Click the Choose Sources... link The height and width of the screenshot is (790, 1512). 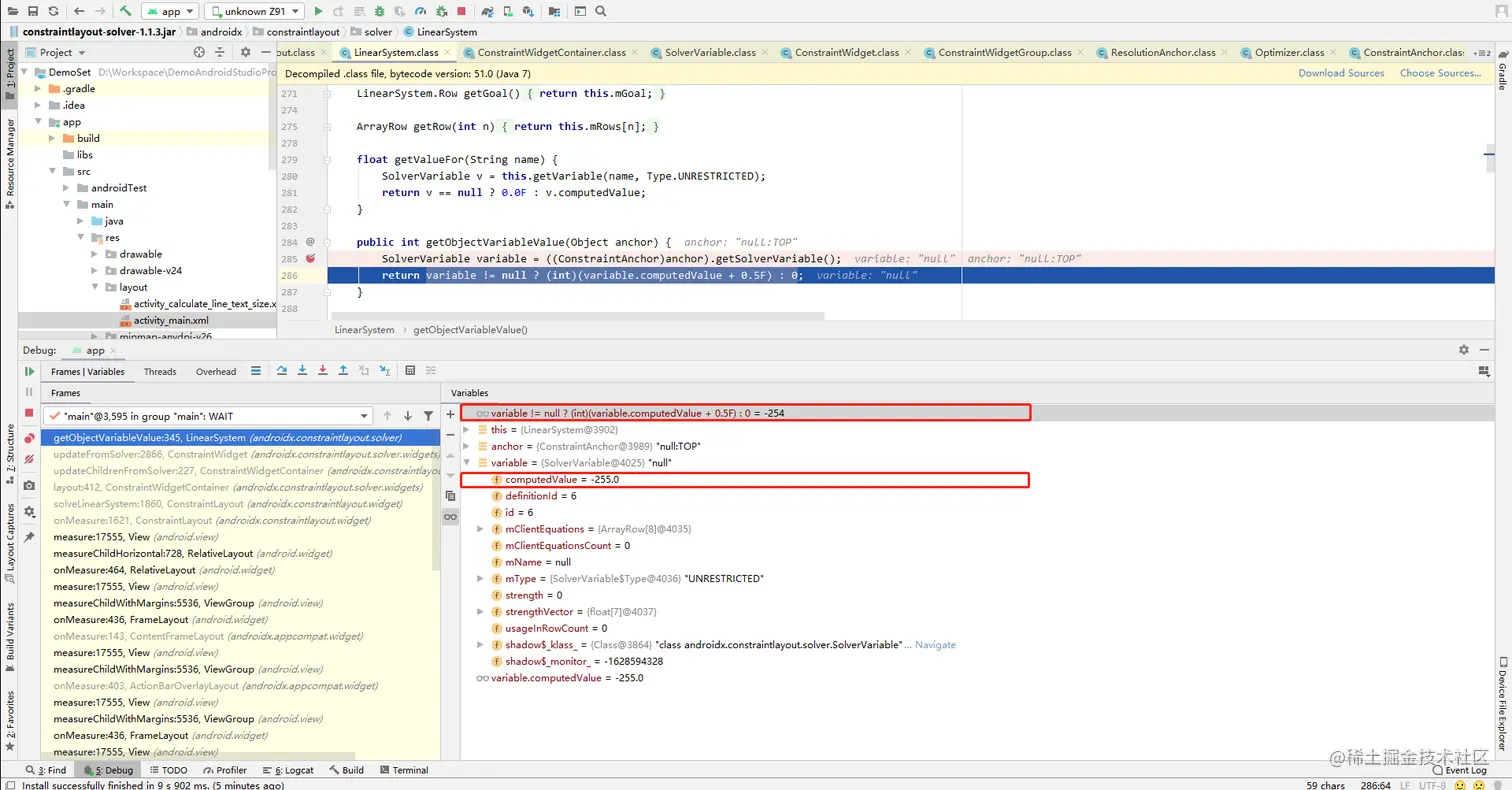(x=1440, y=73)
